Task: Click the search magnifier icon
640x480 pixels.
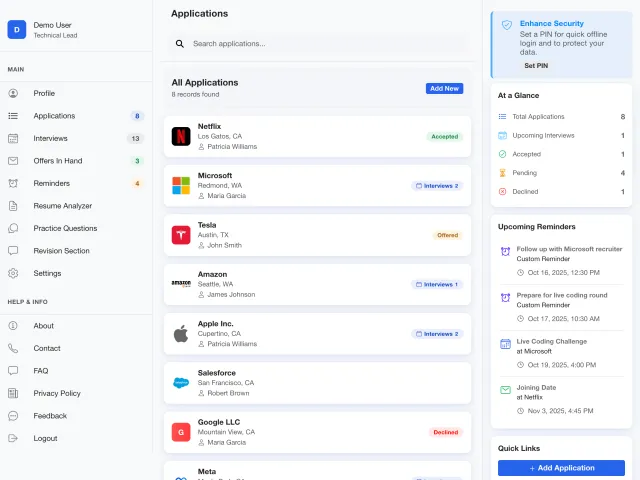Action: [x=180, y=44]
